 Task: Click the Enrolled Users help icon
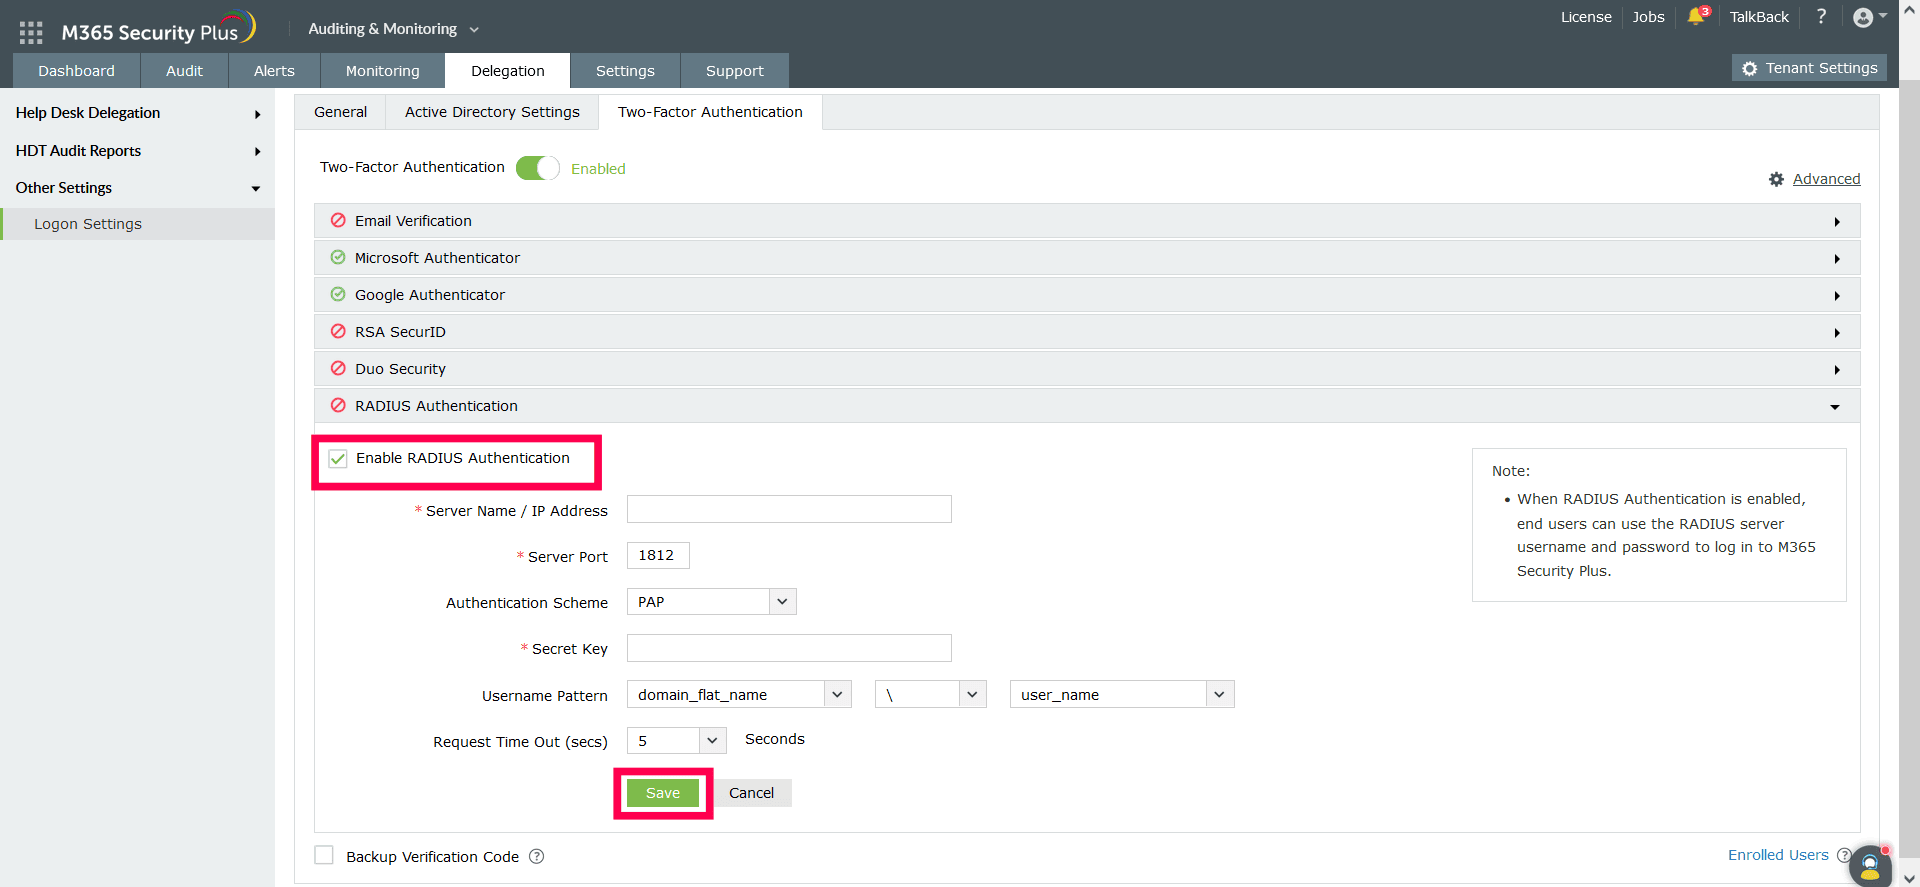pyautogui.click(x=1843, y=855)
